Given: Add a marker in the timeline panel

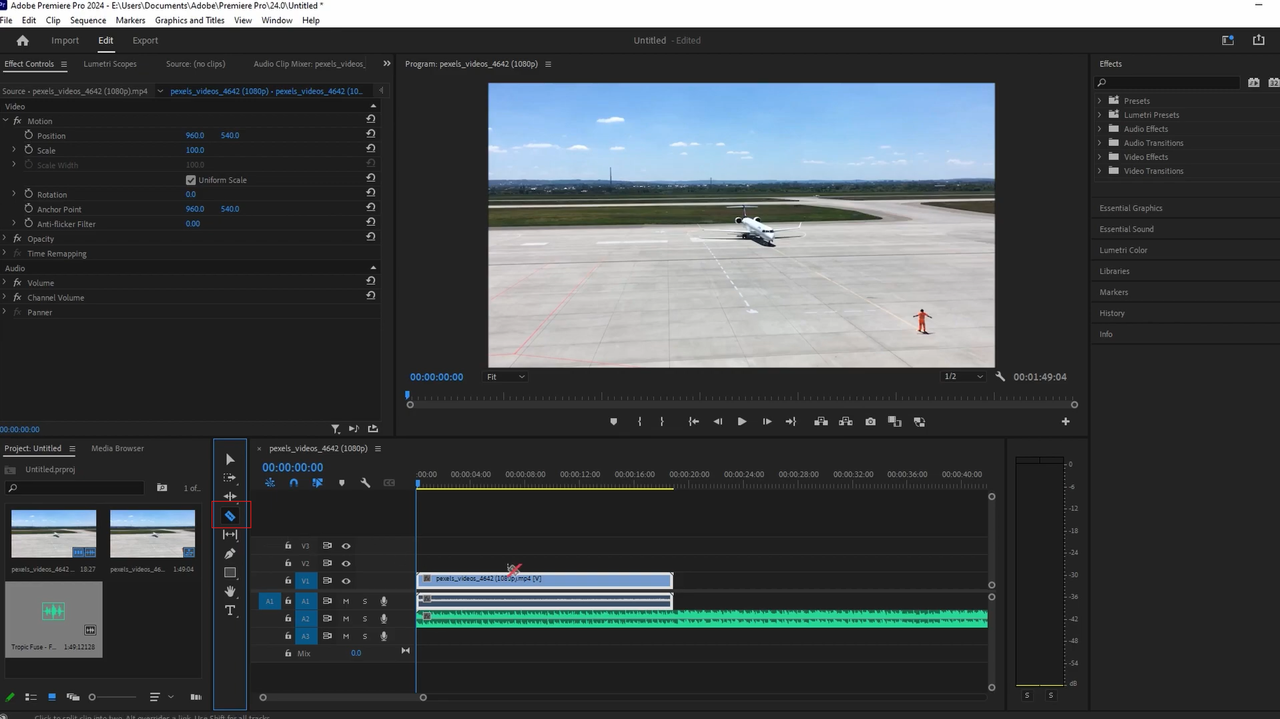Looking at the screenshot, I should point(341,483).
